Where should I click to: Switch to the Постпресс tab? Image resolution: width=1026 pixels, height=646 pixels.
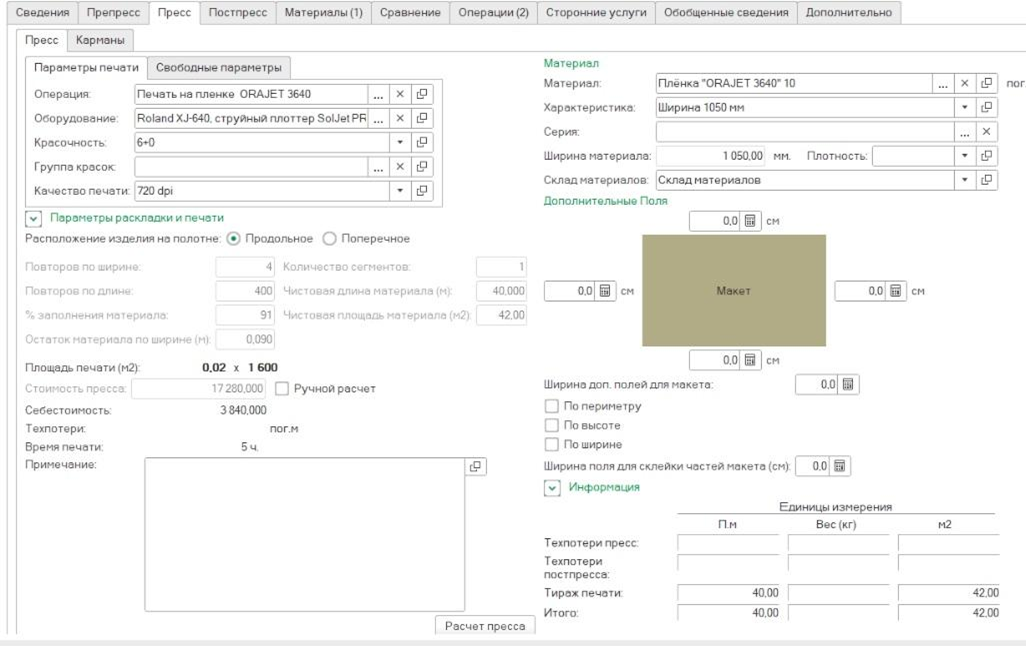pos(237,13)
